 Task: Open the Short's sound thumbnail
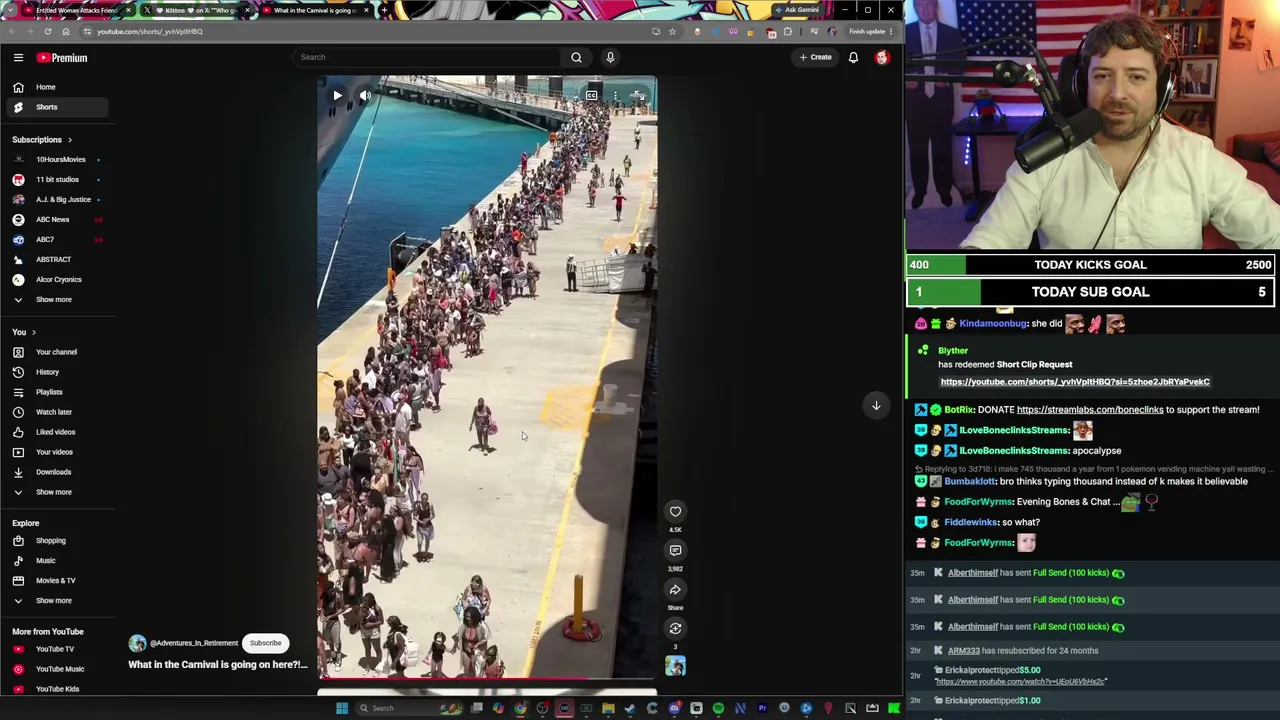click(x=675, y=665)
